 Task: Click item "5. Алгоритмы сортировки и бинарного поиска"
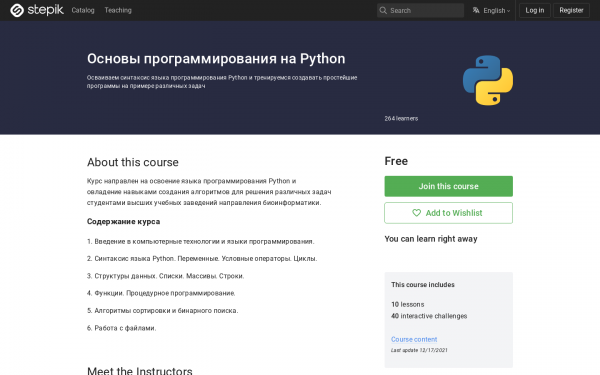click(x=162, y=311)
